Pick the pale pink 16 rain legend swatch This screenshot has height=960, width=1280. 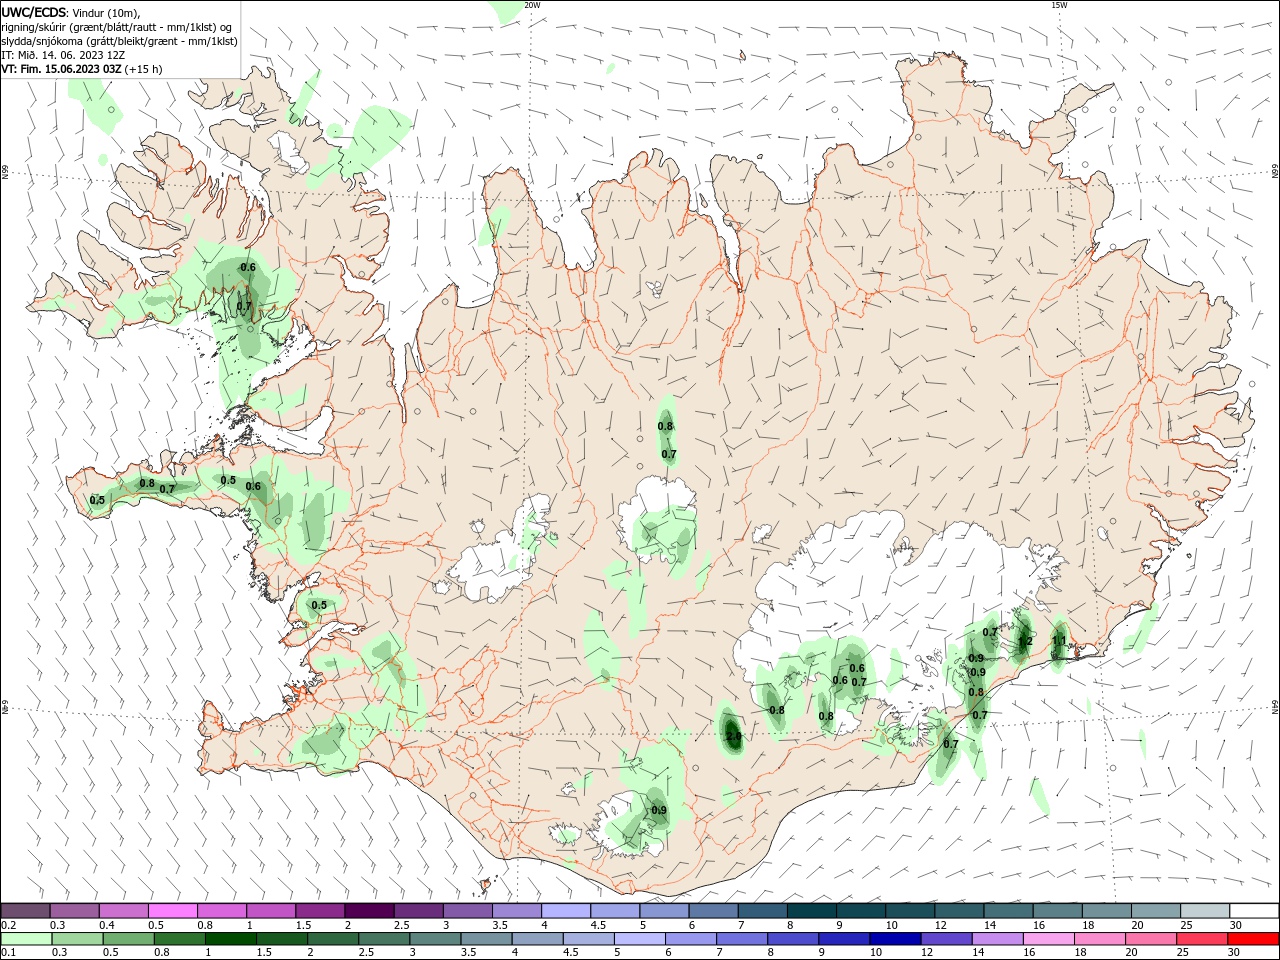pyautogui.click(x=1047, y=939)
